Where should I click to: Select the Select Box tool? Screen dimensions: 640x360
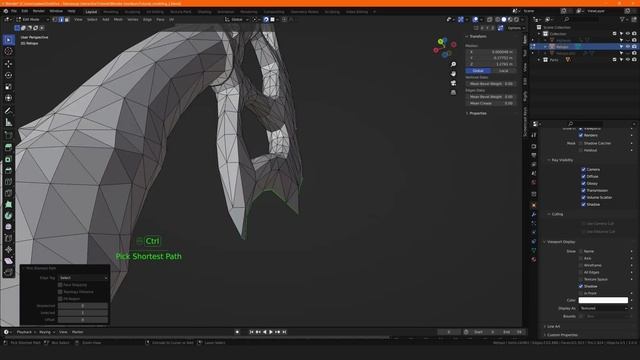(x=8, y=40)
